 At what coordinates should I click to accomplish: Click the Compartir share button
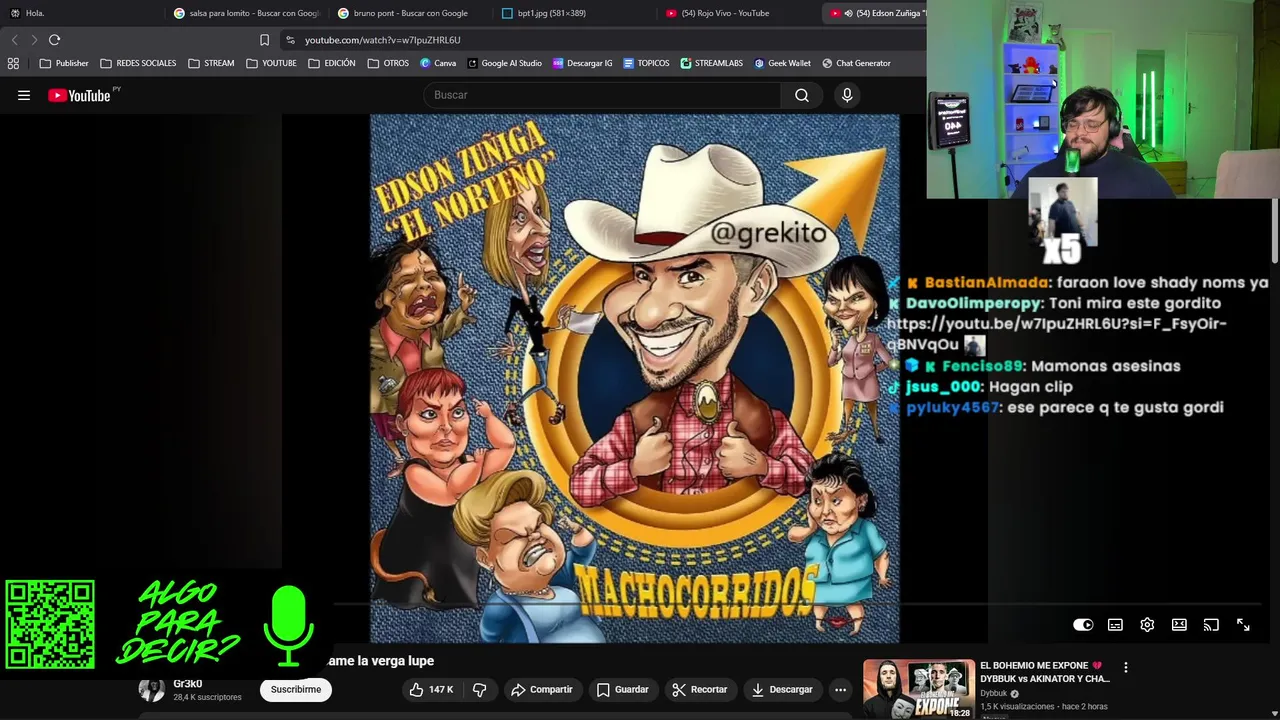click(x=541, y=690)
